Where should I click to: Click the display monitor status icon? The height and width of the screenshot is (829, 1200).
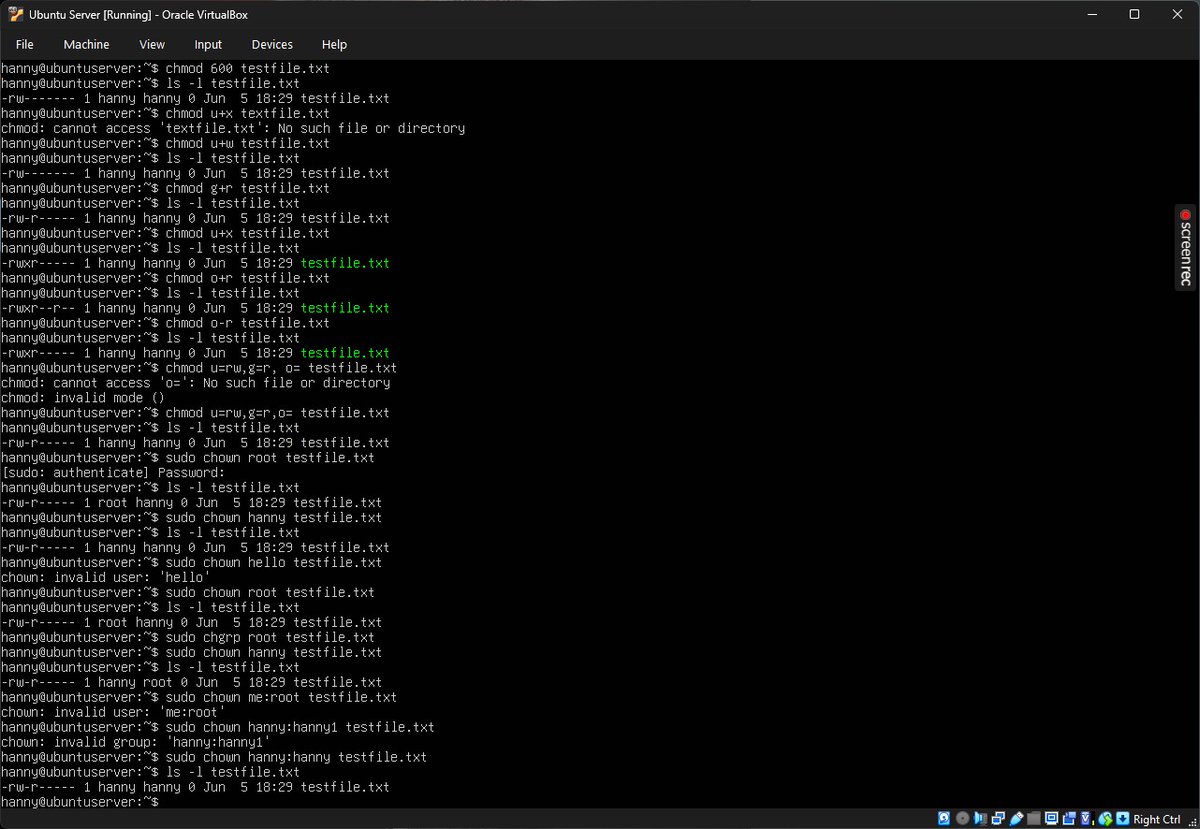coord(1052,819)
